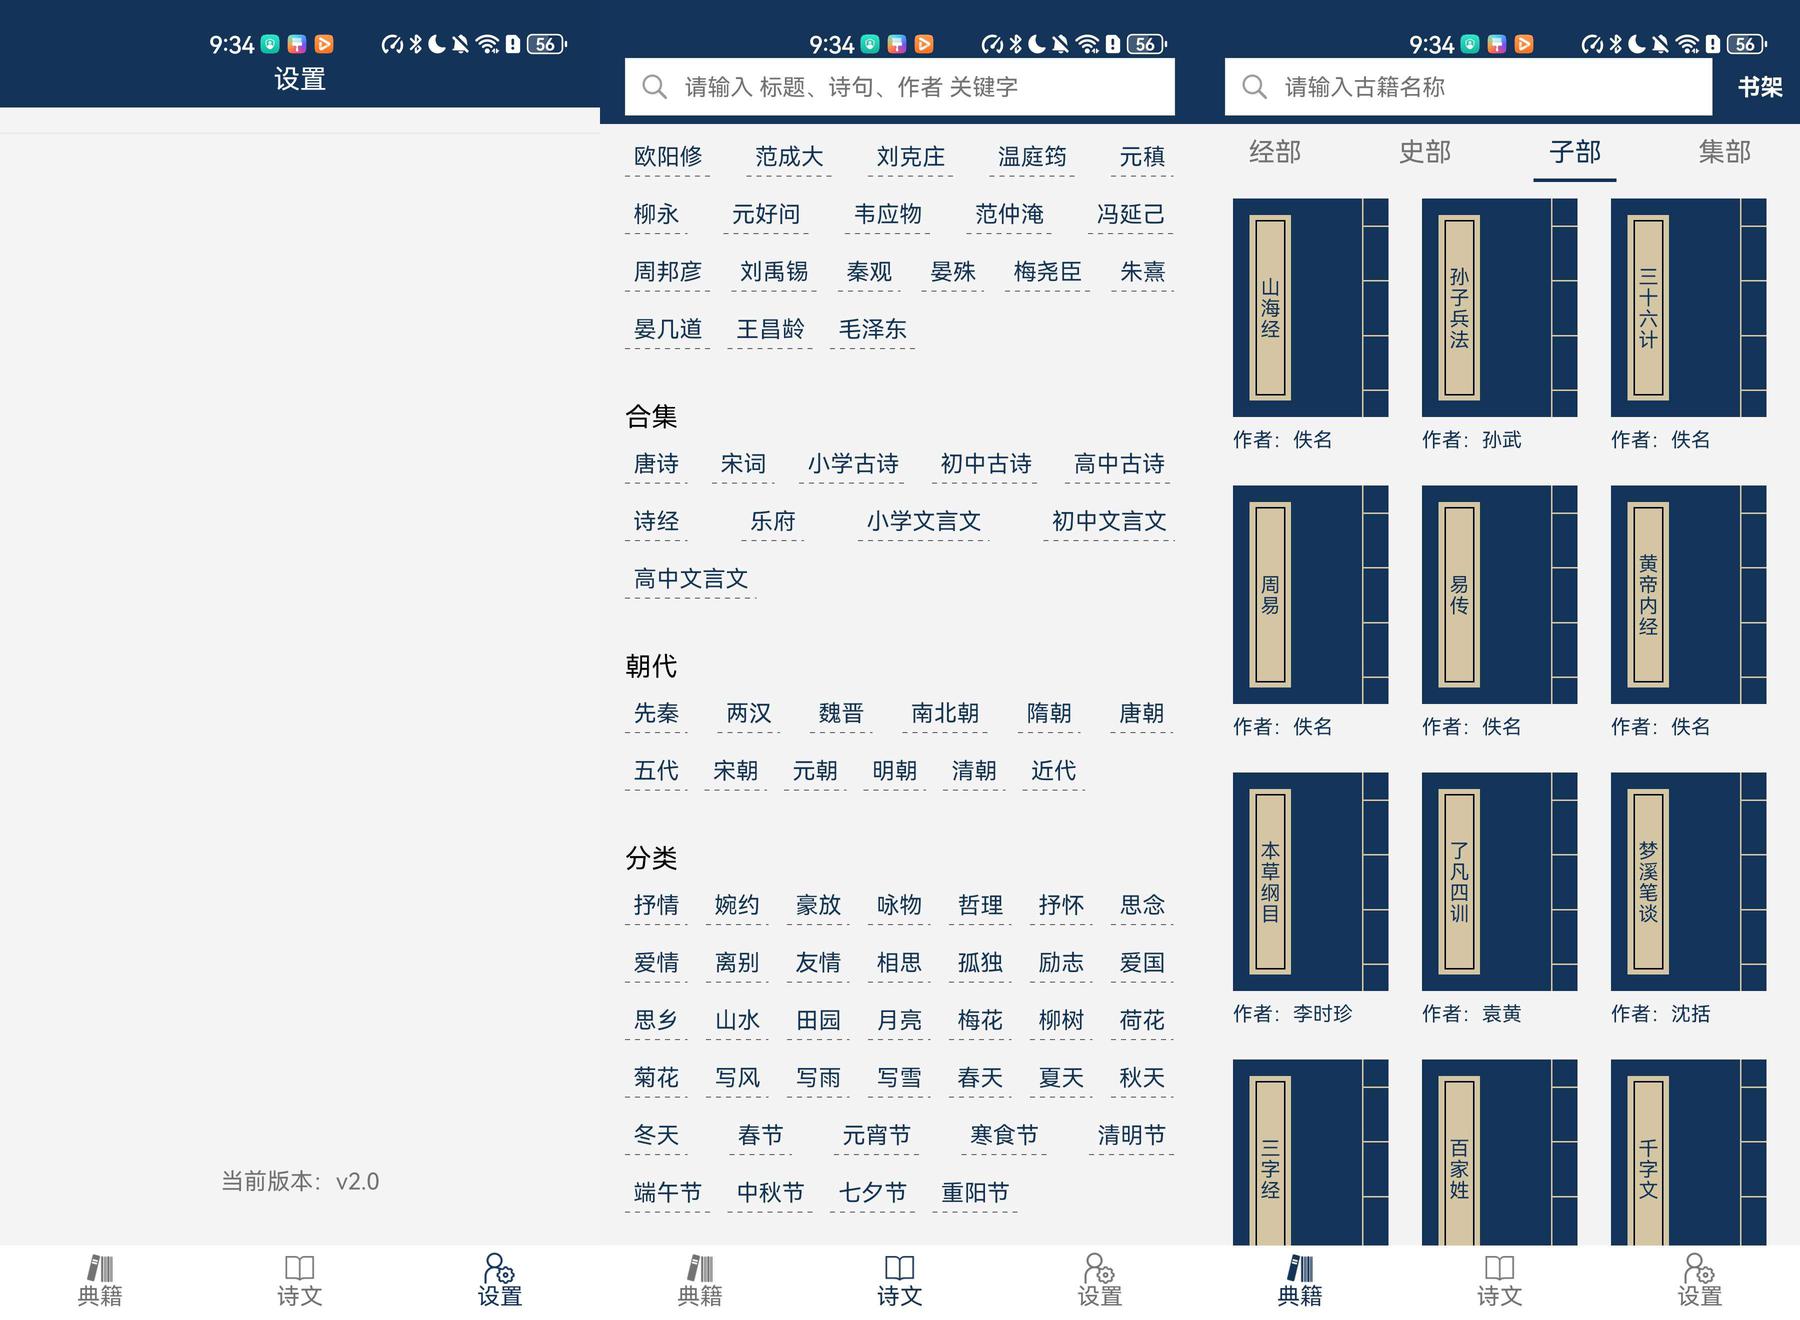Select the 子部 tab
Viewport: 1800px width, 1320px height.
point(1575,152)
